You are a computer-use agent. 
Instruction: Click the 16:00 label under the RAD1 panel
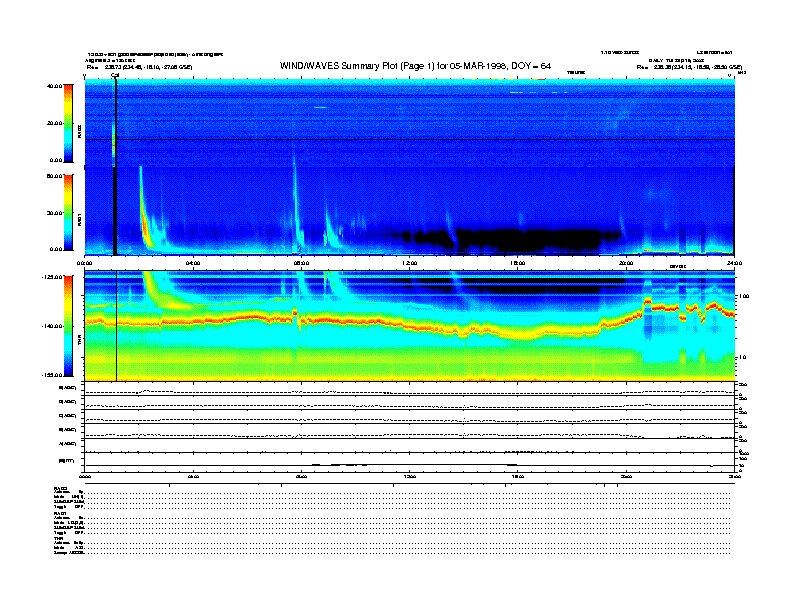pyautogui.click(x=518, y=263)
